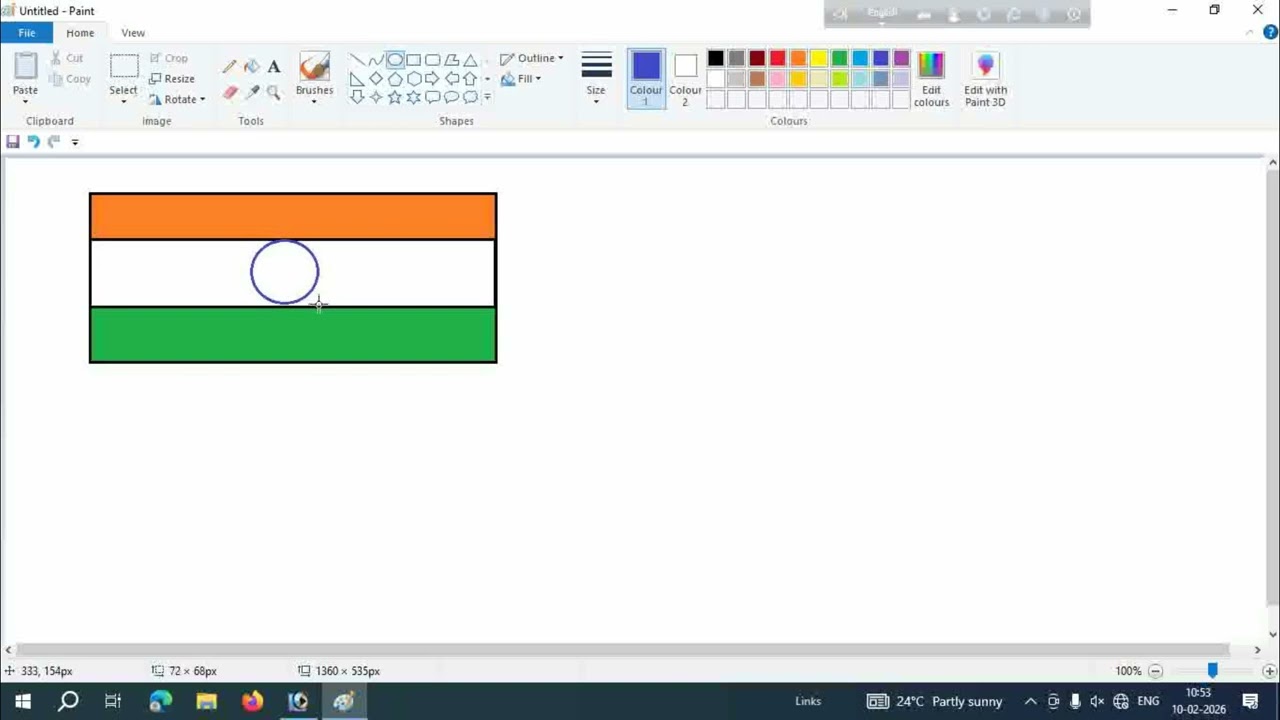Choose the Line shape
This screenshot has width=1280, height=720.
[357, 60]
